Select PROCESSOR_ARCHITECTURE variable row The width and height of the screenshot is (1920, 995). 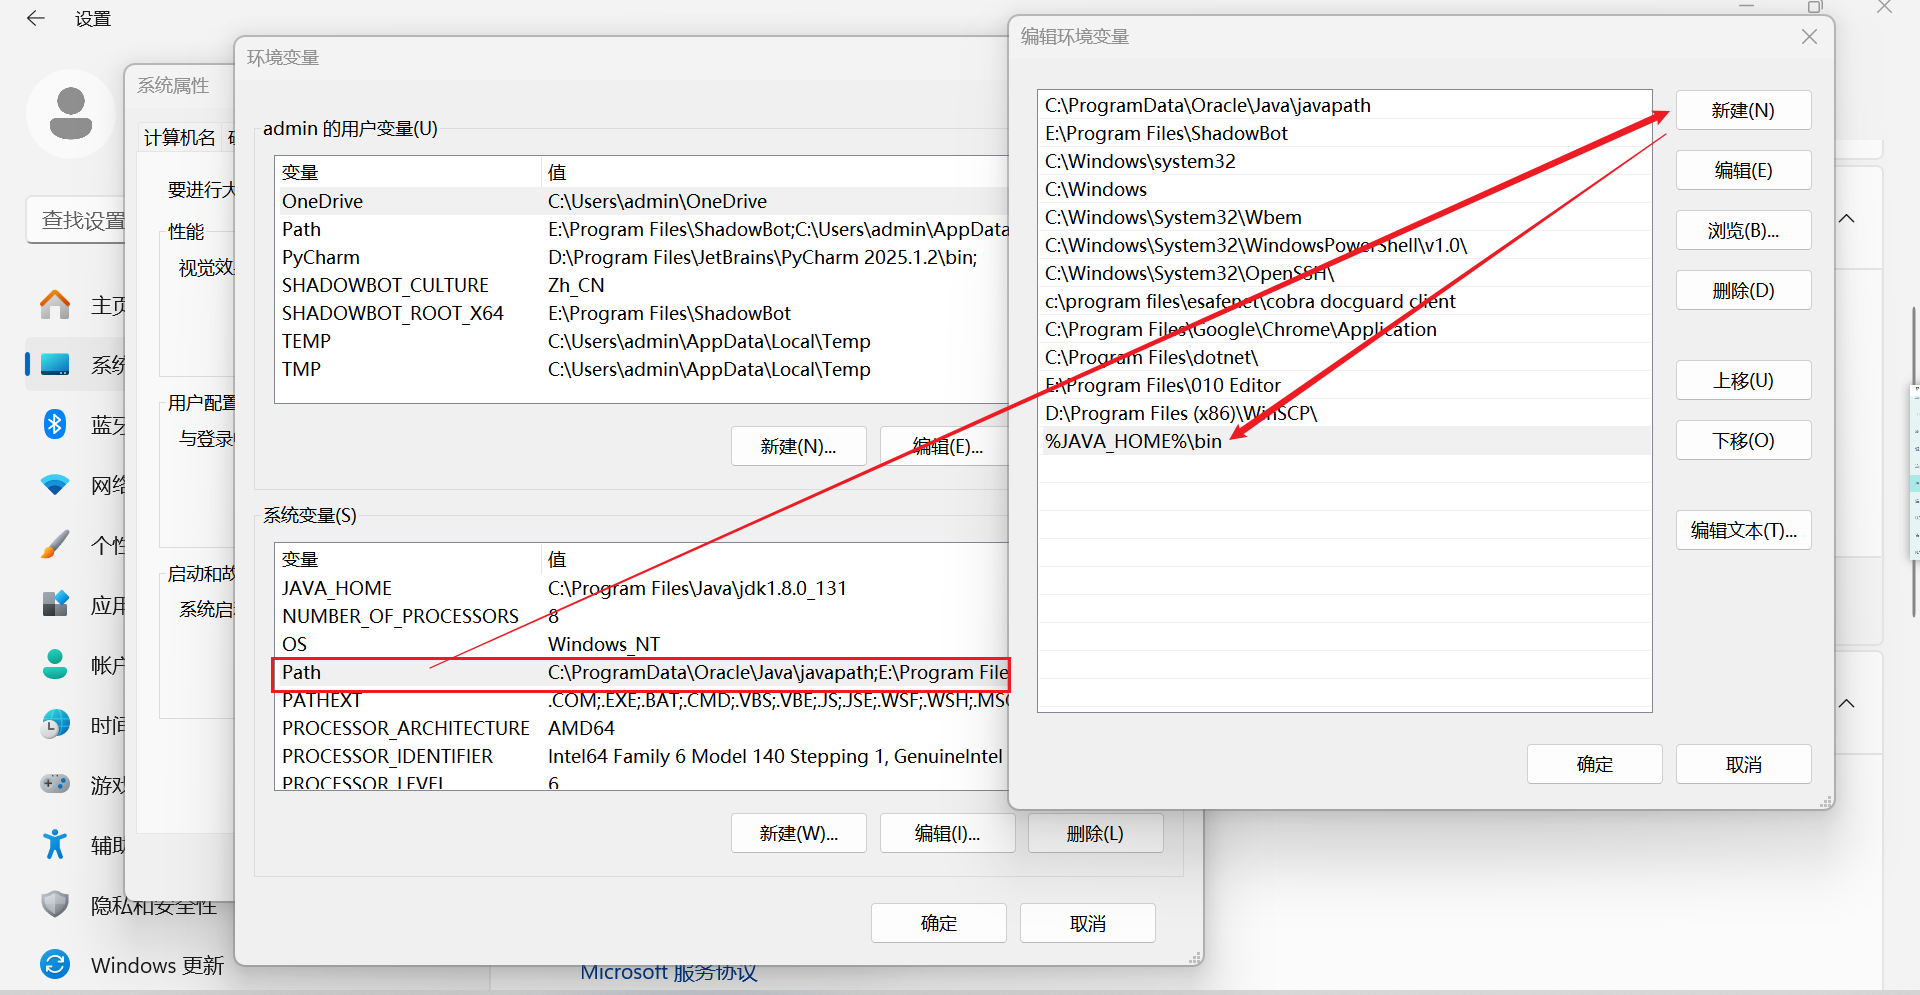pos(642,728)
